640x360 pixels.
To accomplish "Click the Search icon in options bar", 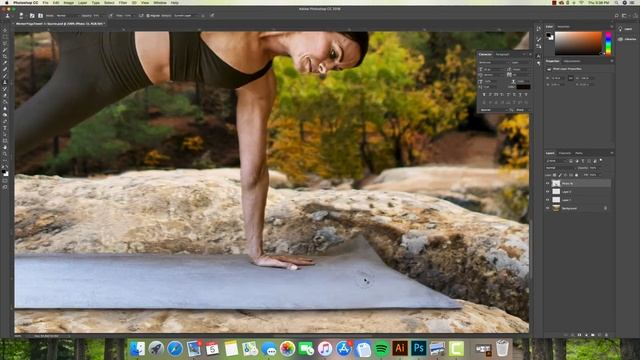I will [x=617, y=16].
